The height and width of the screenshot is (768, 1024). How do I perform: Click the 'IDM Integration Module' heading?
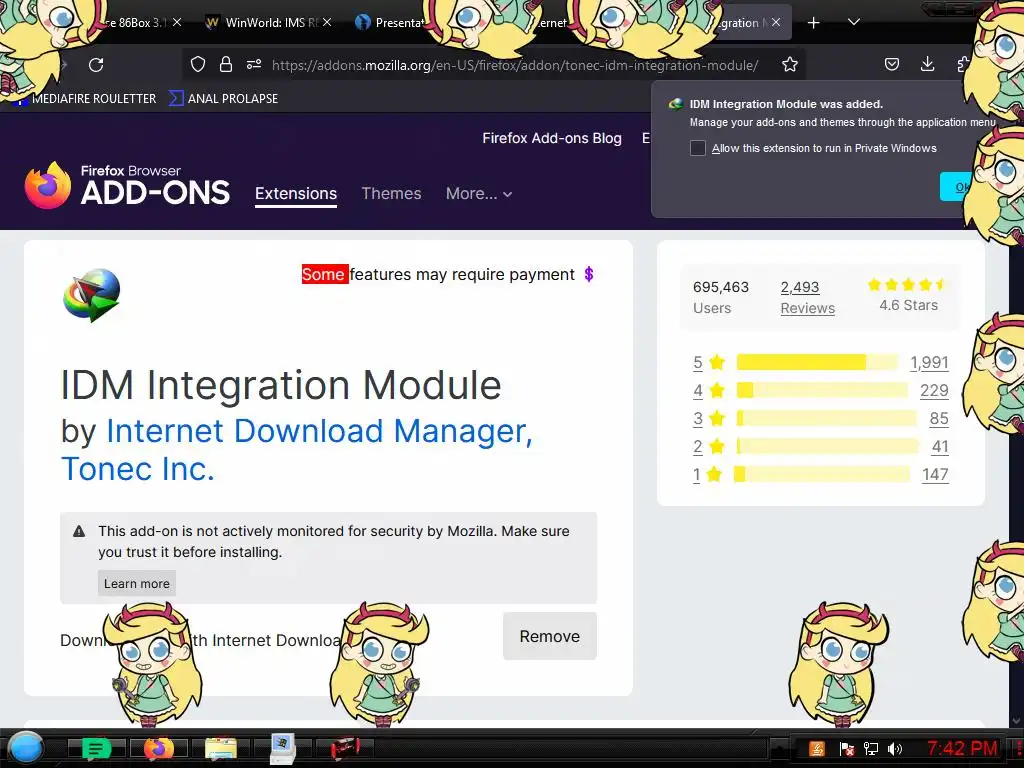coord(281,385)
